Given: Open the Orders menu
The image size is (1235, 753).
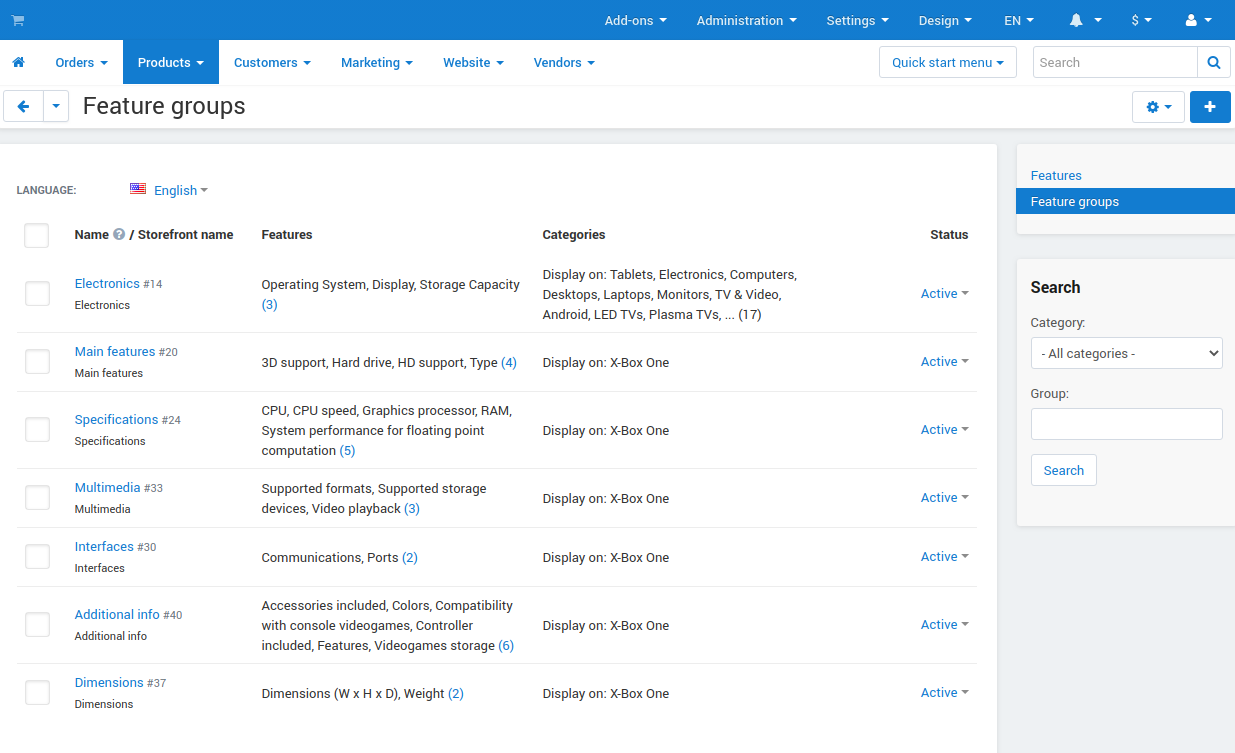Looking at the screenshot, I should [x=81, y=62].
